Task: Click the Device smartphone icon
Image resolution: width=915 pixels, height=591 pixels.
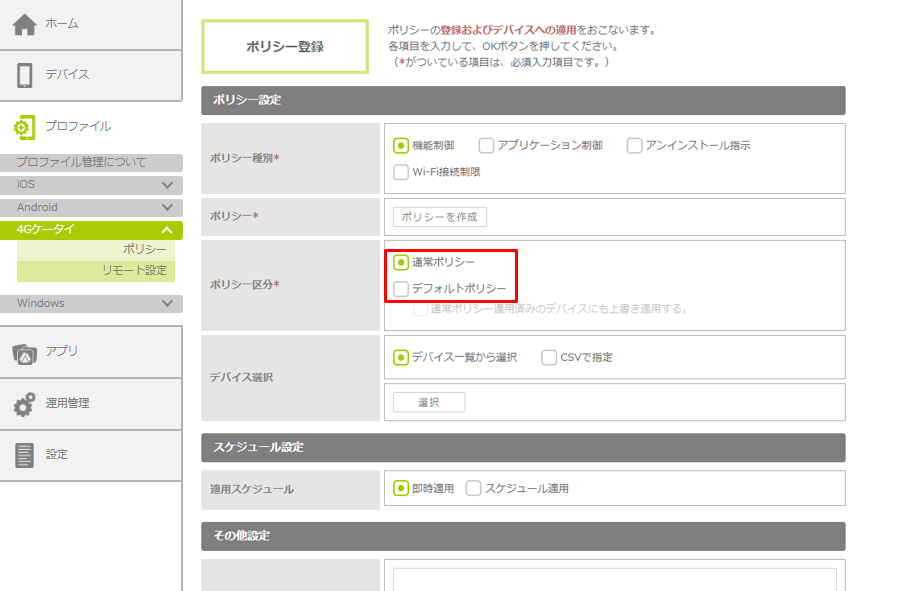Action: [25, 75]
